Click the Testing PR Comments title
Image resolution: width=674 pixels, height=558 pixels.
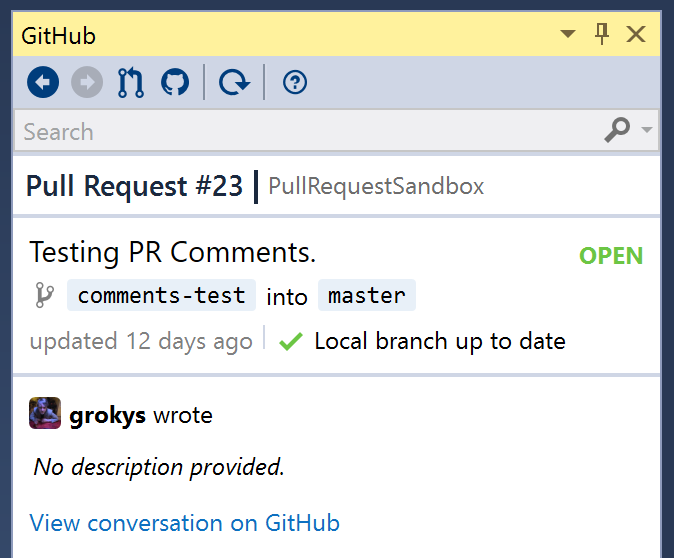point(172,252)
